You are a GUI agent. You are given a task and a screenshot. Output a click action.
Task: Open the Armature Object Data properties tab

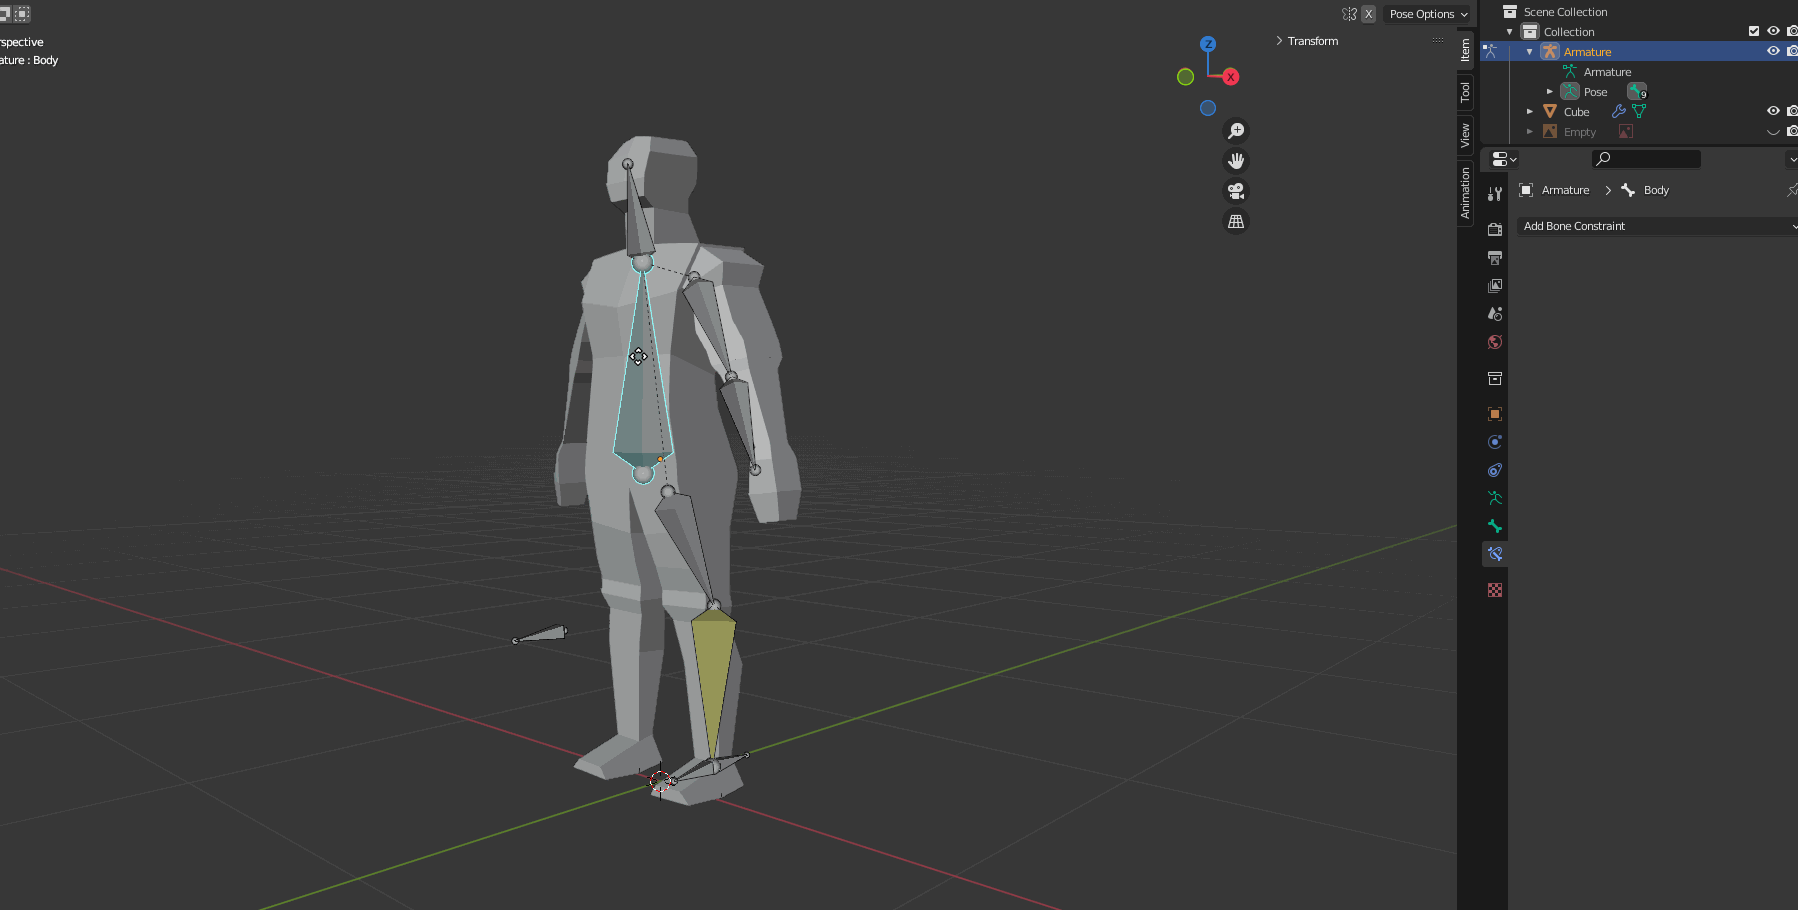tap(1495, 498)
